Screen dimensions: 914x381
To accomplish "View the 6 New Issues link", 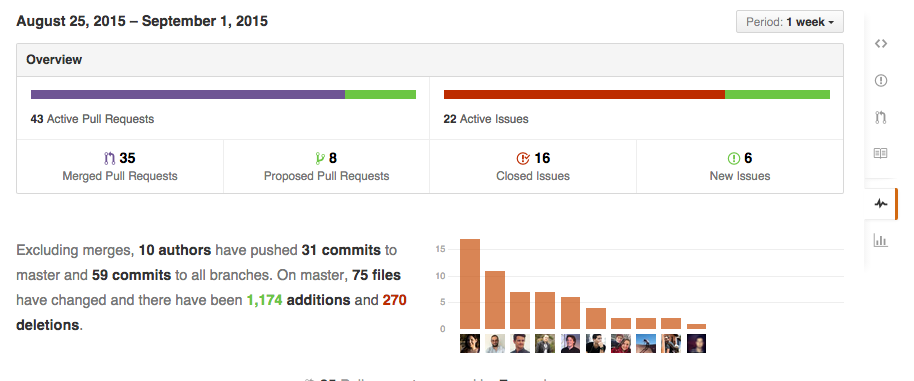I will (x=740, y=167).
